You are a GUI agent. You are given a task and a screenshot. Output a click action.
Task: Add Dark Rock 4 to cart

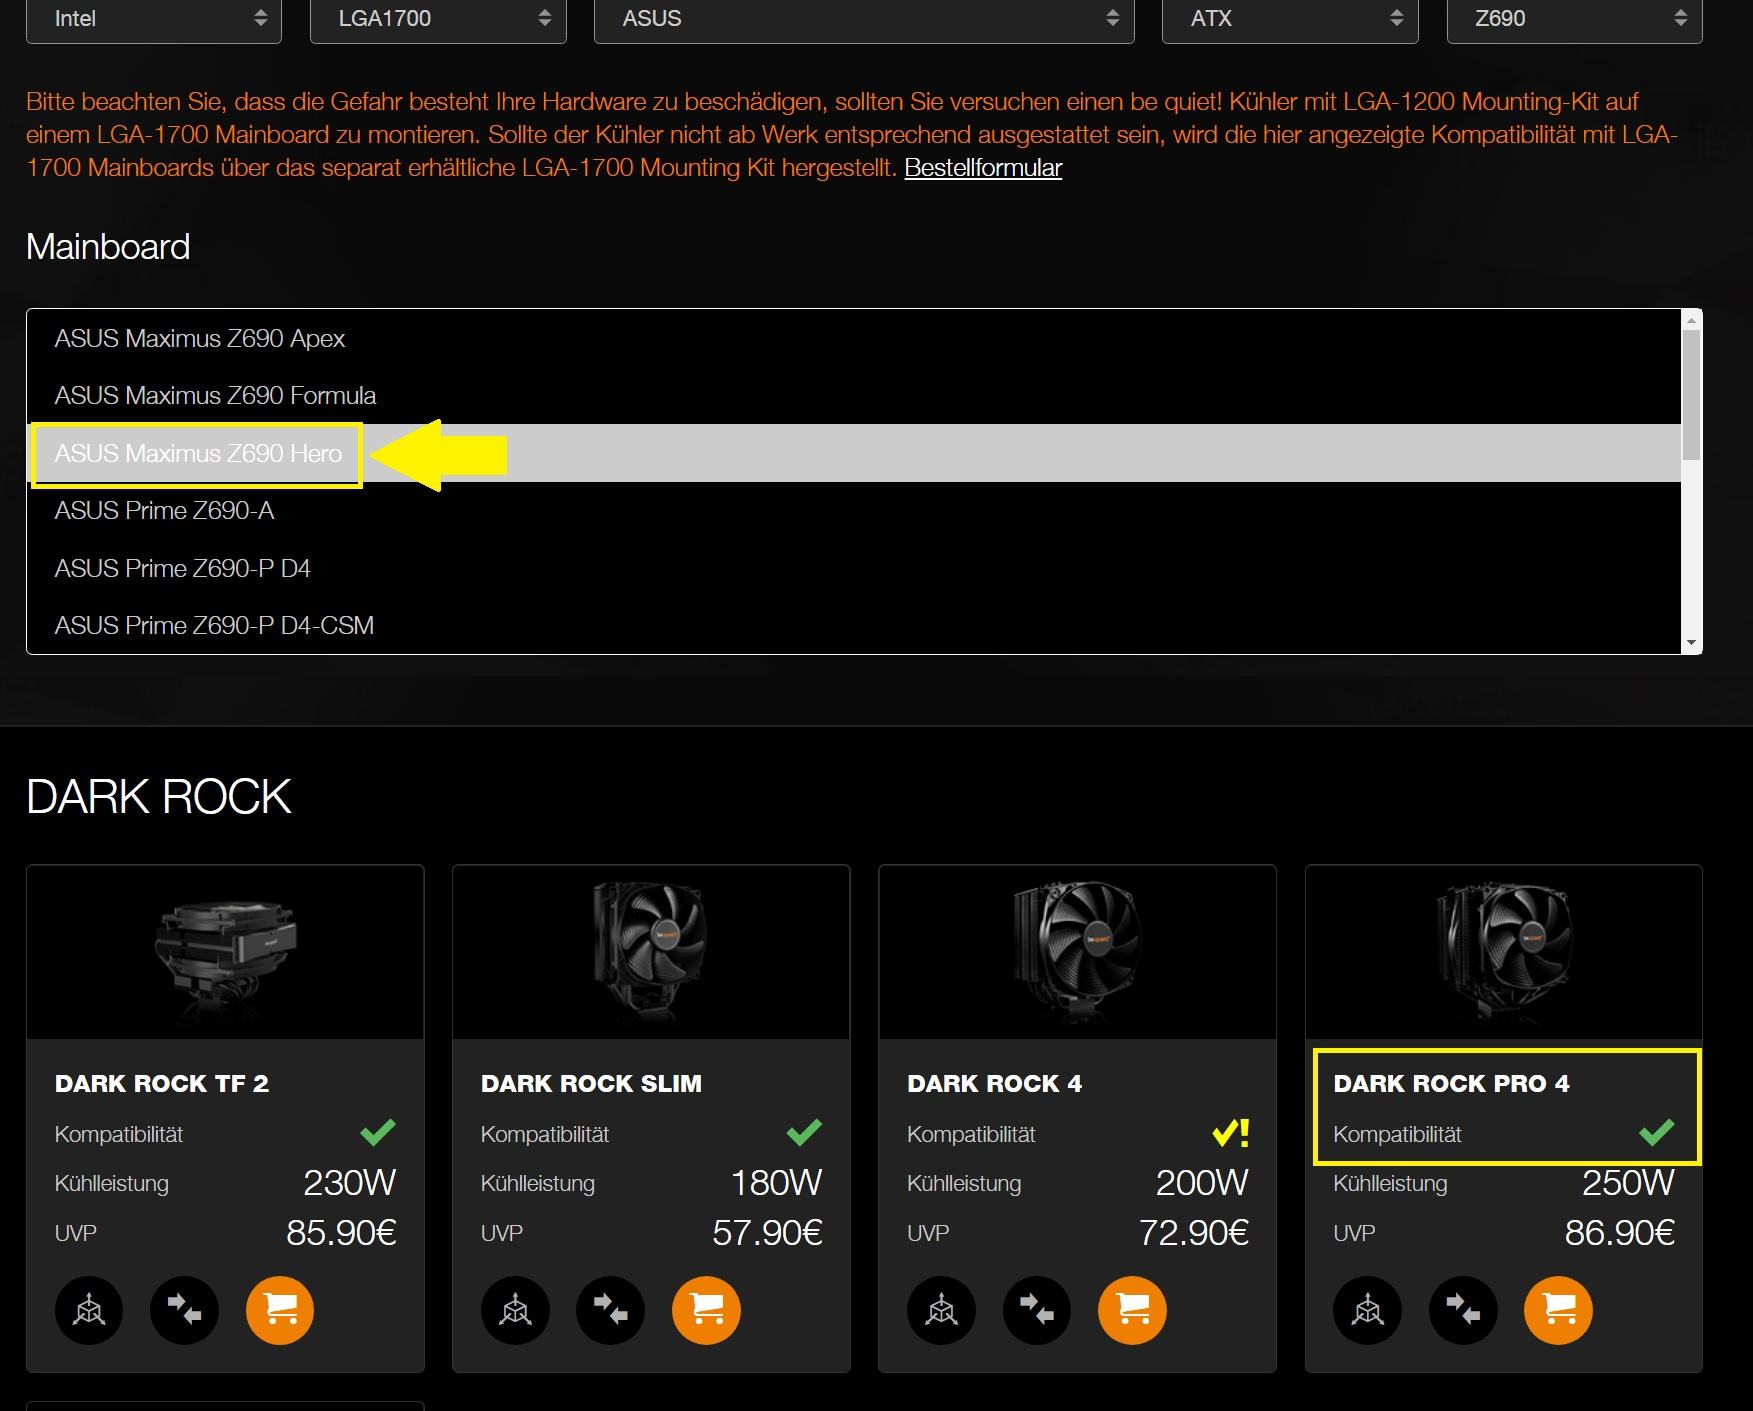1132,1310
